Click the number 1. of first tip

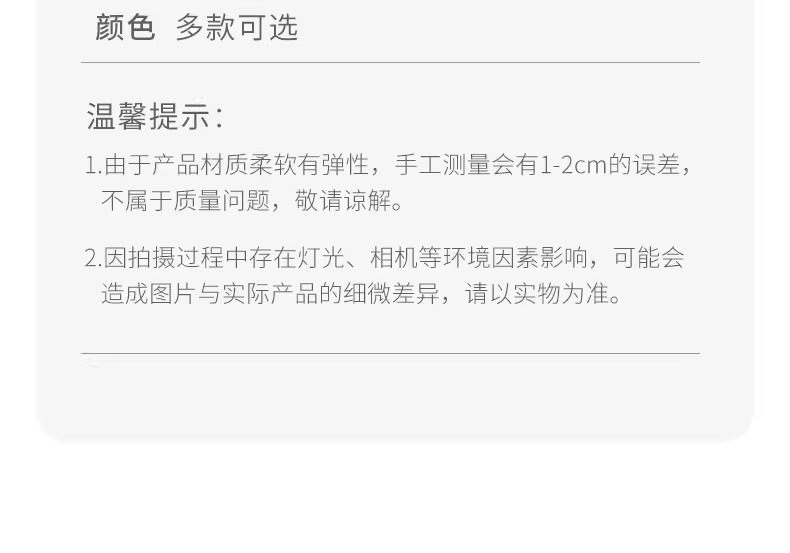coord(94,165)
